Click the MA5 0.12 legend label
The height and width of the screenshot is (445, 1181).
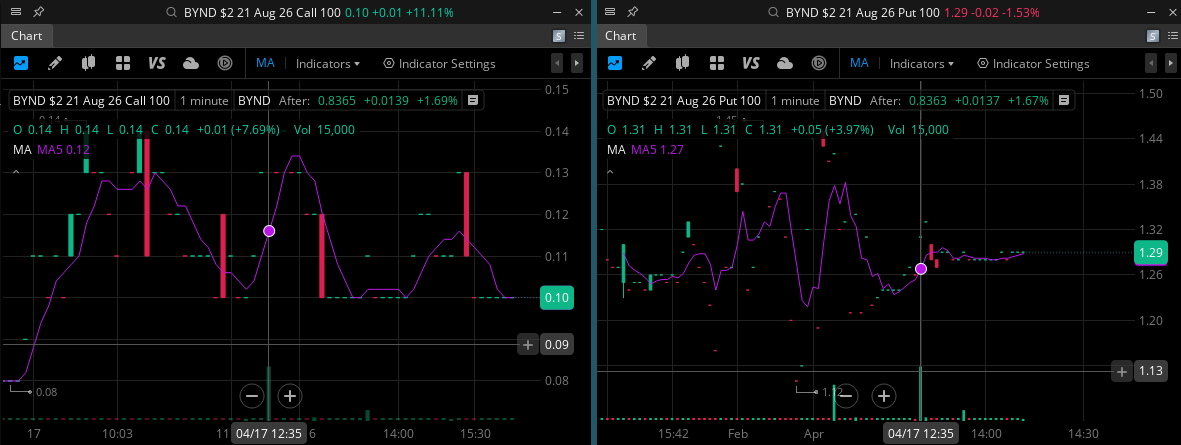(x=63, y=150)
